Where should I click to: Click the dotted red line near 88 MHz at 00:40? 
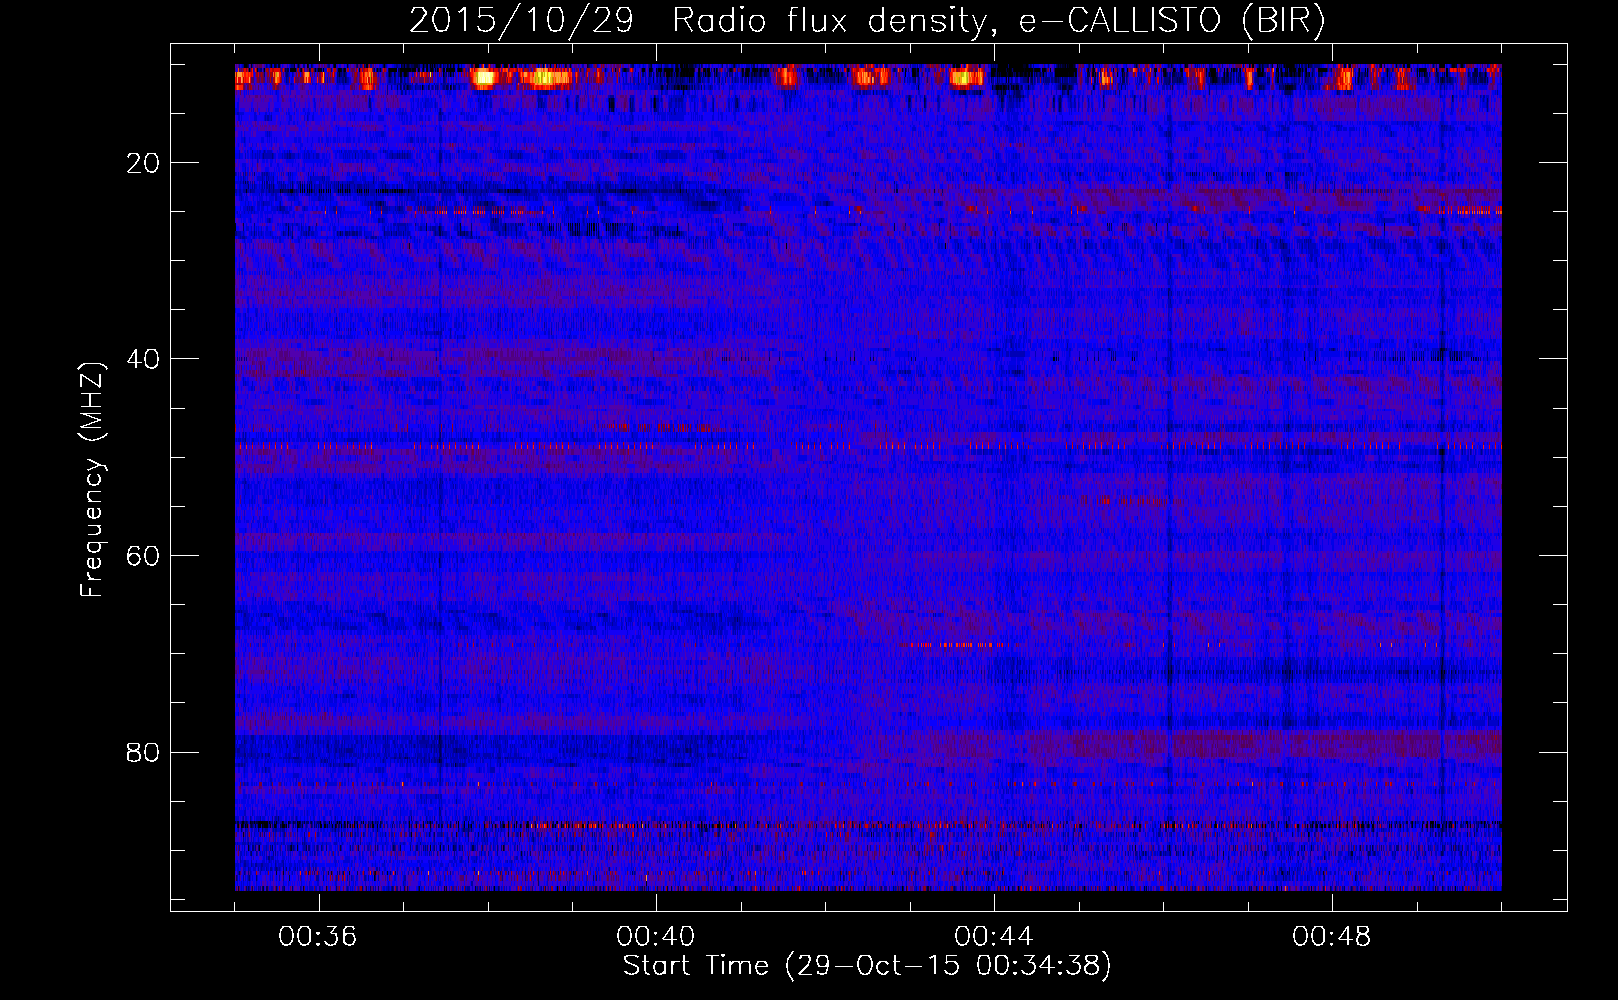pyautogui.click(x=656, y=826)
